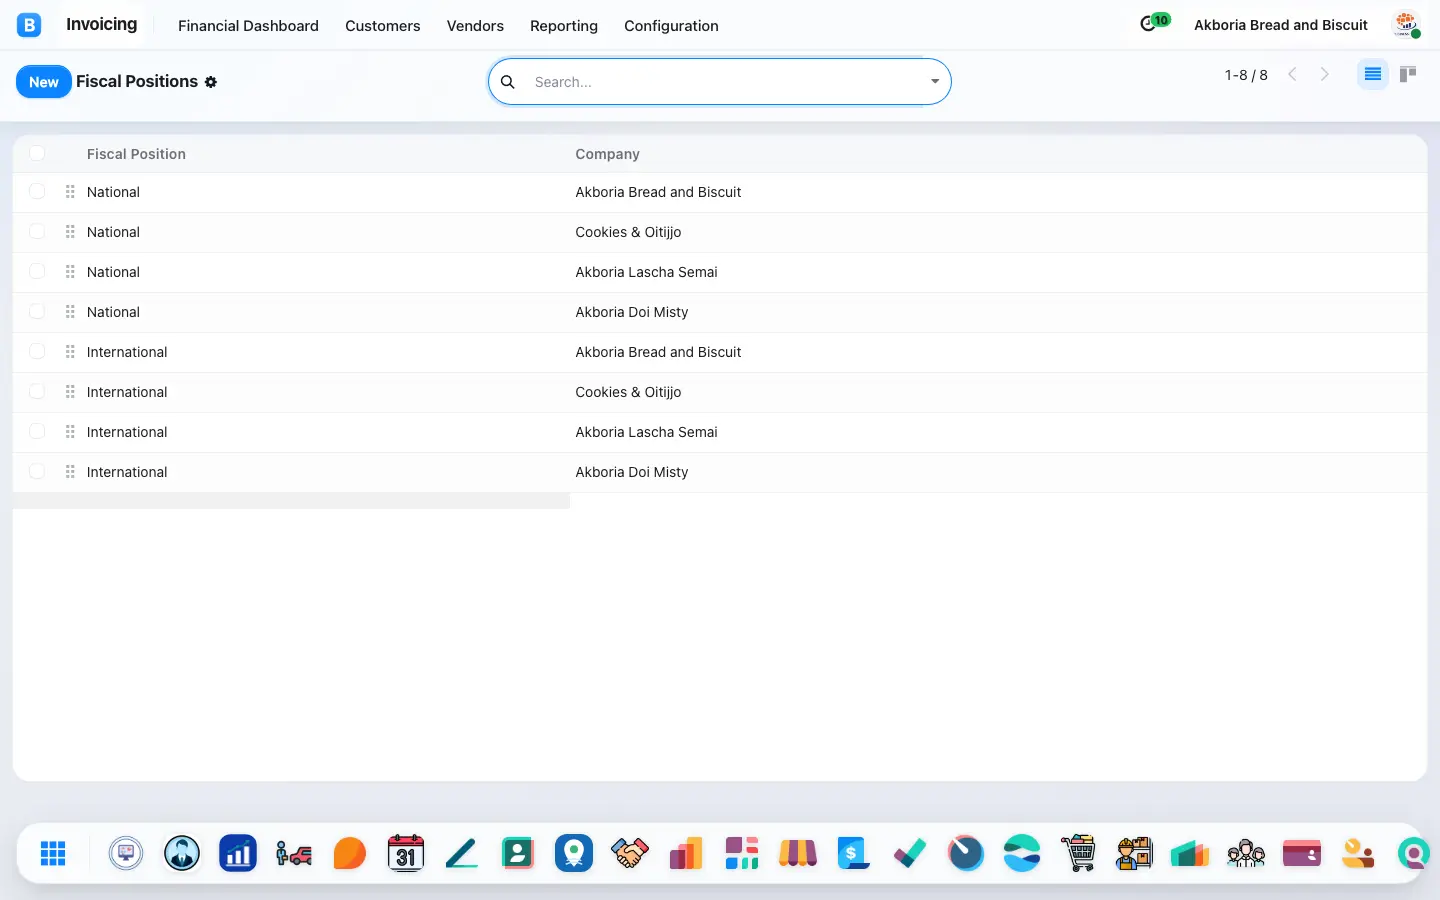
Task: Tick checkbox for National, Akboria Lascha Semai
Action: pos(37,271)
